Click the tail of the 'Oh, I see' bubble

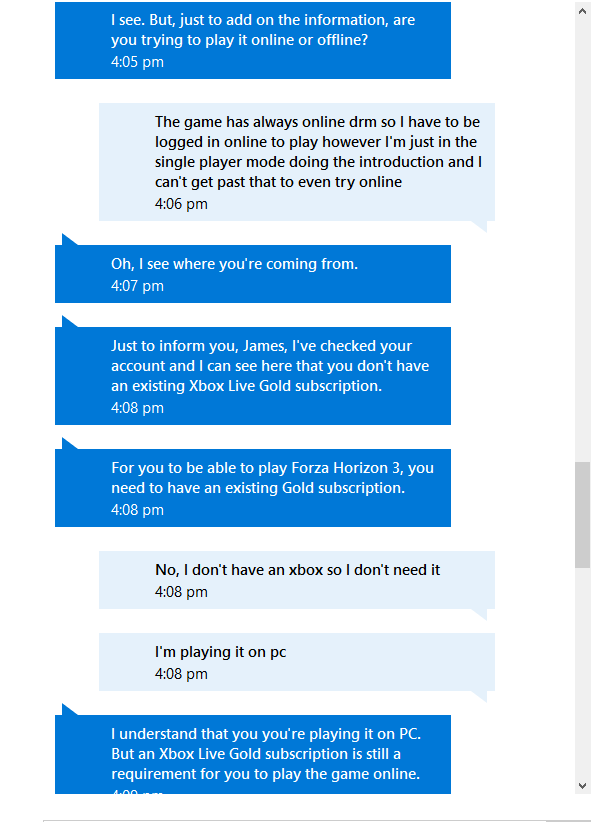(x=68, y=240)
